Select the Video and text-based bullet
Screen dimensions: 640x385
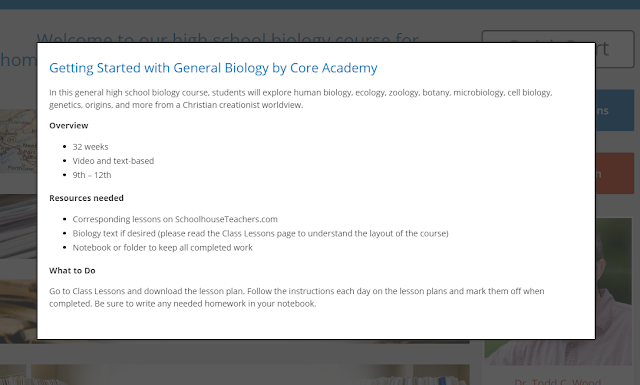113,161
